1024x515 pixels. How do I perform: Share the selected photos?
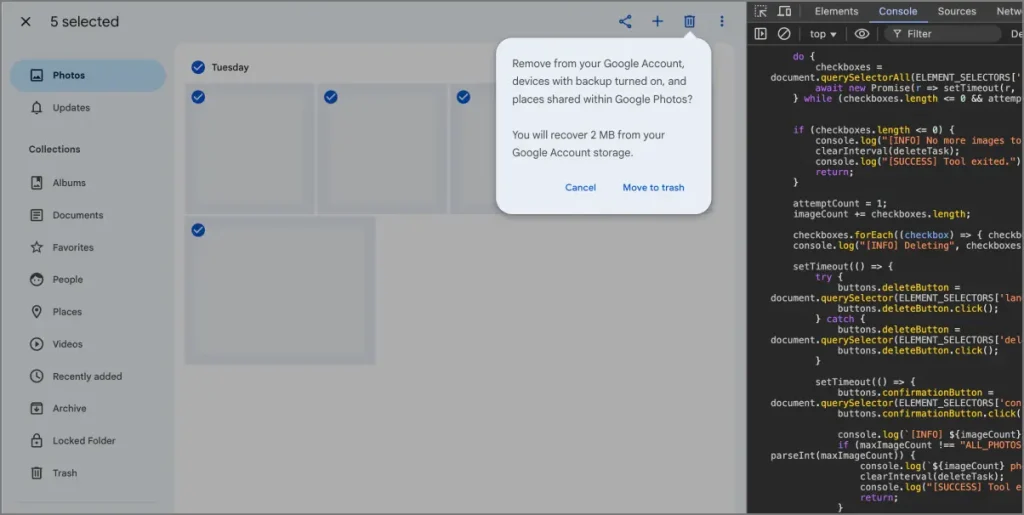[625, 22]
